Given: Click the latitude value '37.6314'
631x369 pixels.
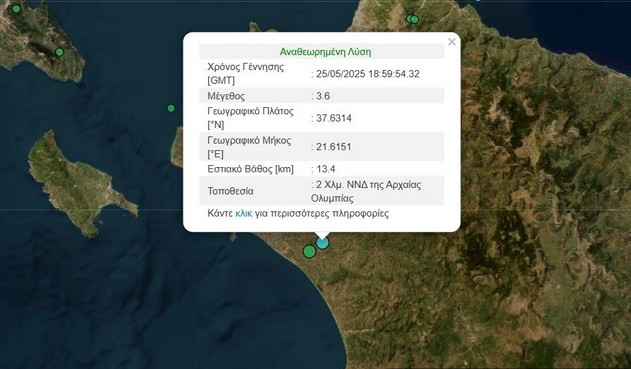Looking at the screenshot, I should click(x=334, y=118).
